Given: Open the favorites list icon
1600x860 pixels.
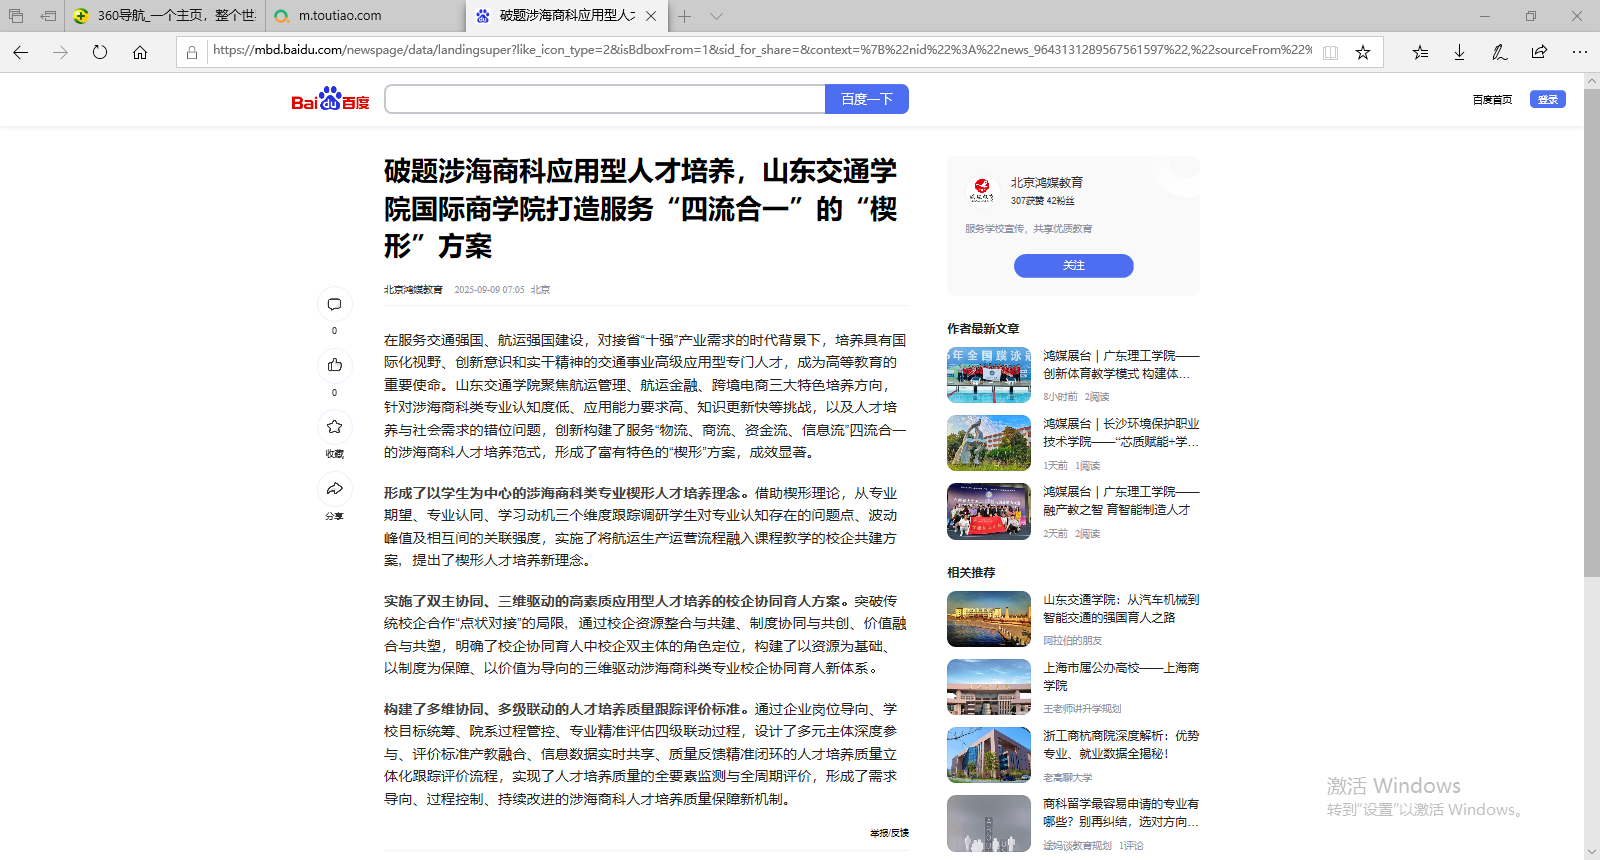Looking at the screenshot, I should tap(1420, 52).
